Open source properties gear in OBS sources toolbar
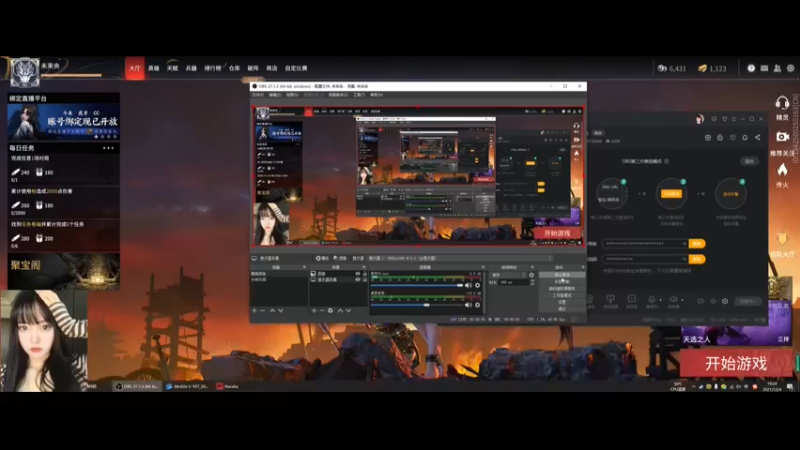The image size is (800, 450). 330,310
